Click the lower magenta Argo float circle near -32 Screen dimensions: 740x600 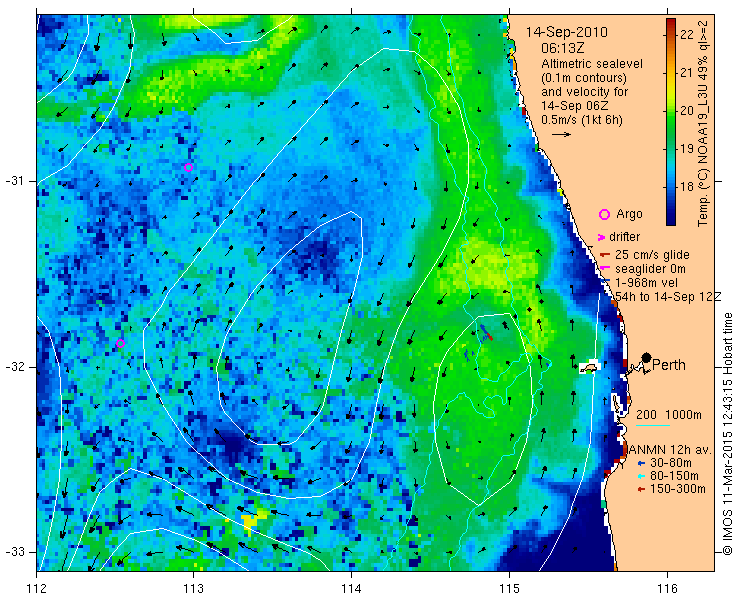(x=120, y=343)
